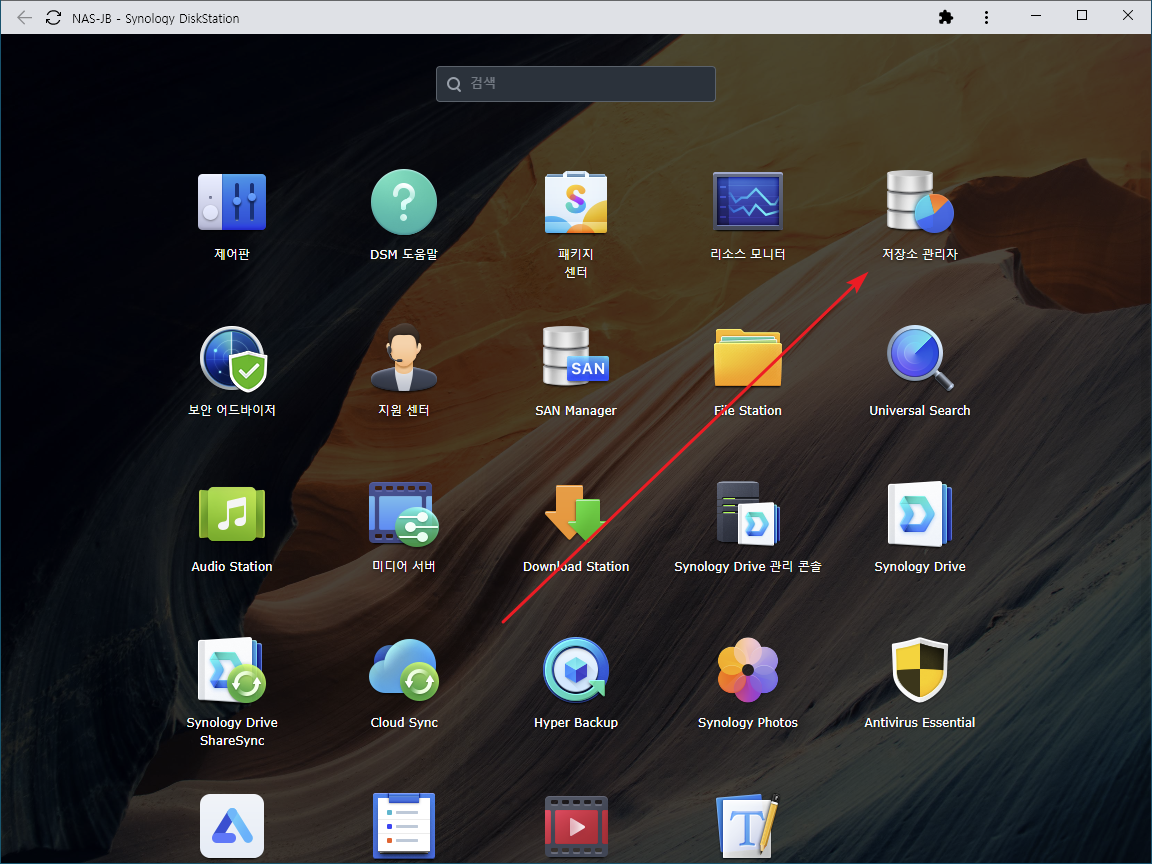Open Antivirus Essential

pos(919,669)
